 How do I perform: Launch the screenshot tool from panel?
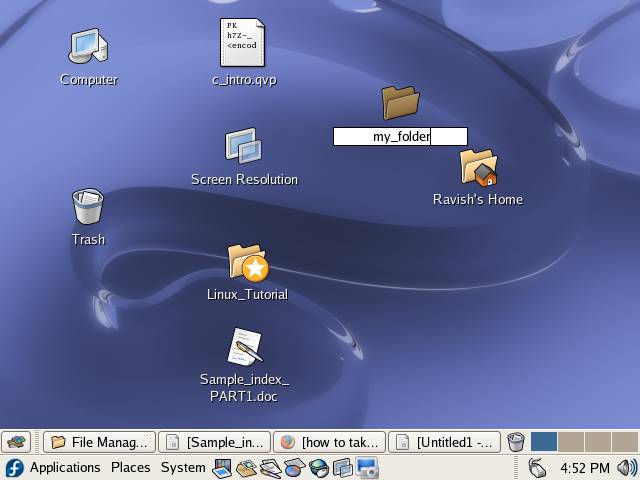pyautogui.click(x=368, y=467)
